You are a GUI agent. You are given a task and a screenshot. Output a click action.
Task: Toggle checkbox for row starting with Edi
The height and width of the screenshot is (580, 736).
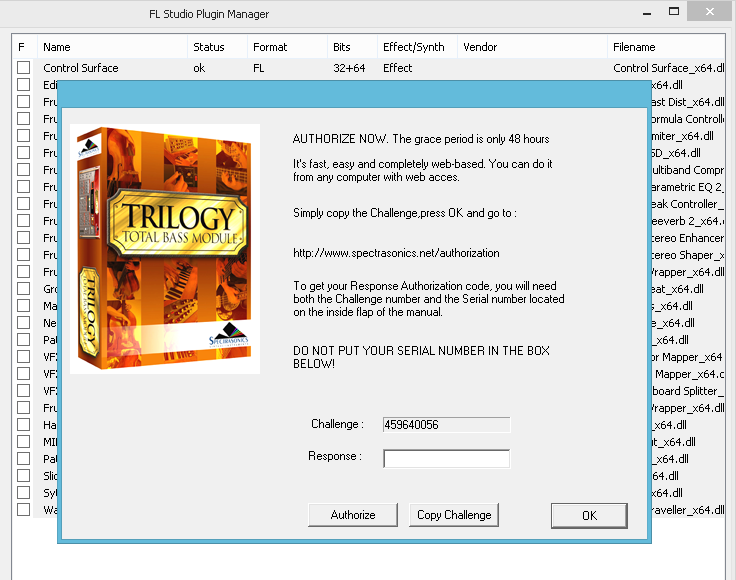click(23, 85)
